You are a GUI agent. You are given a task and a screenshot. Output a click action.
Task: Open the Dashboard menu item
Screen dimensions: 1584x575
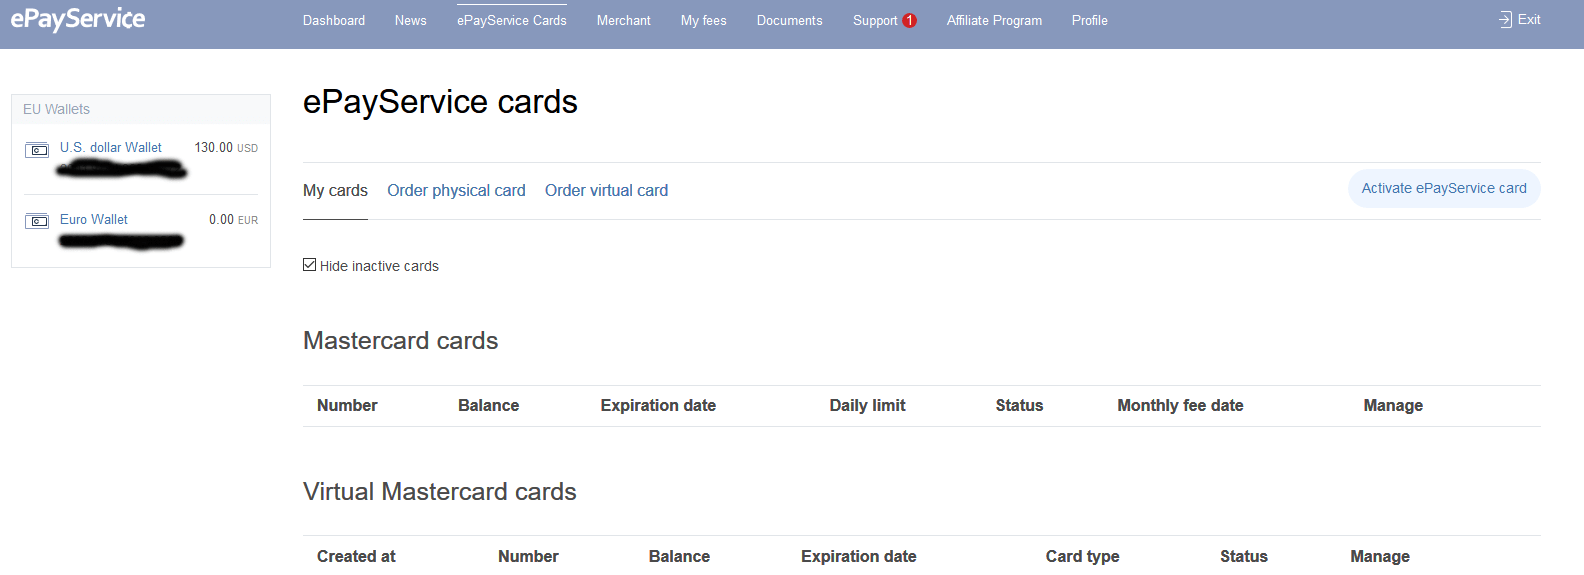coord(334,20)
